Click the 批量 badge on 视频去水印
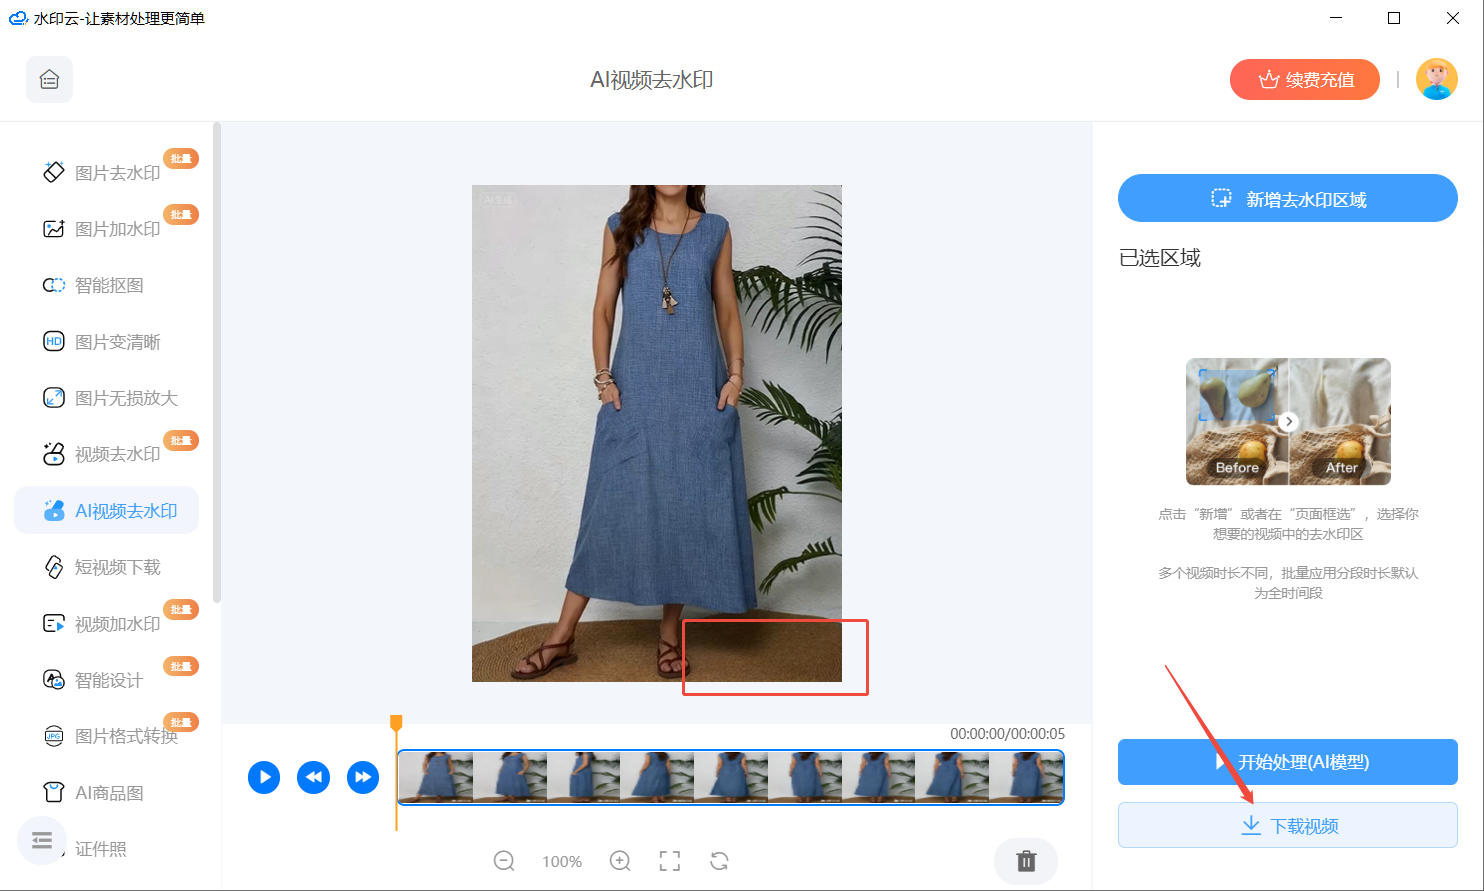 tap(181, 440)
